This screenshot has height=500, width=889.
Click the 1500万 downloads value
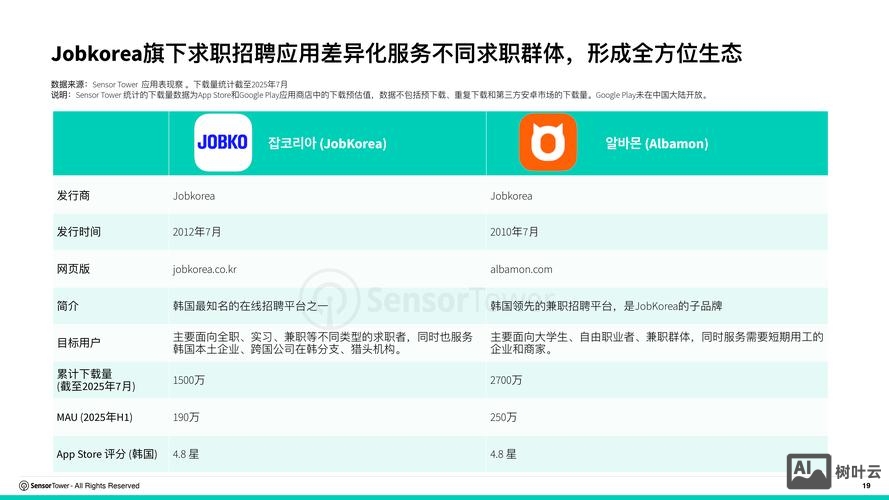(188, 380)
